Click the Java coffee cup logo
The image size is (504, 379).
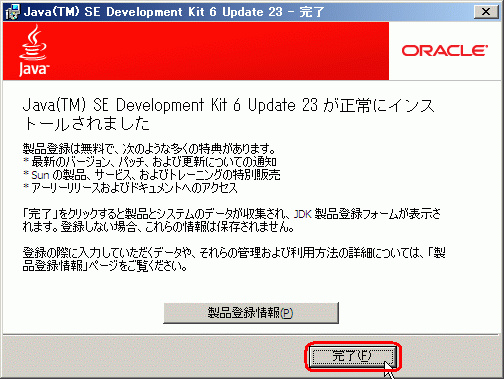click(34, 51)
